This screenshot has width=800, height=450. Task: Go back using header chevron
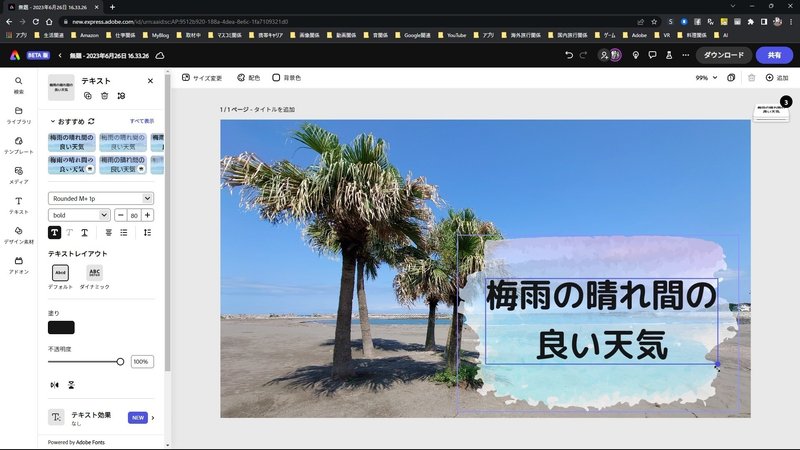pos(60,55)
